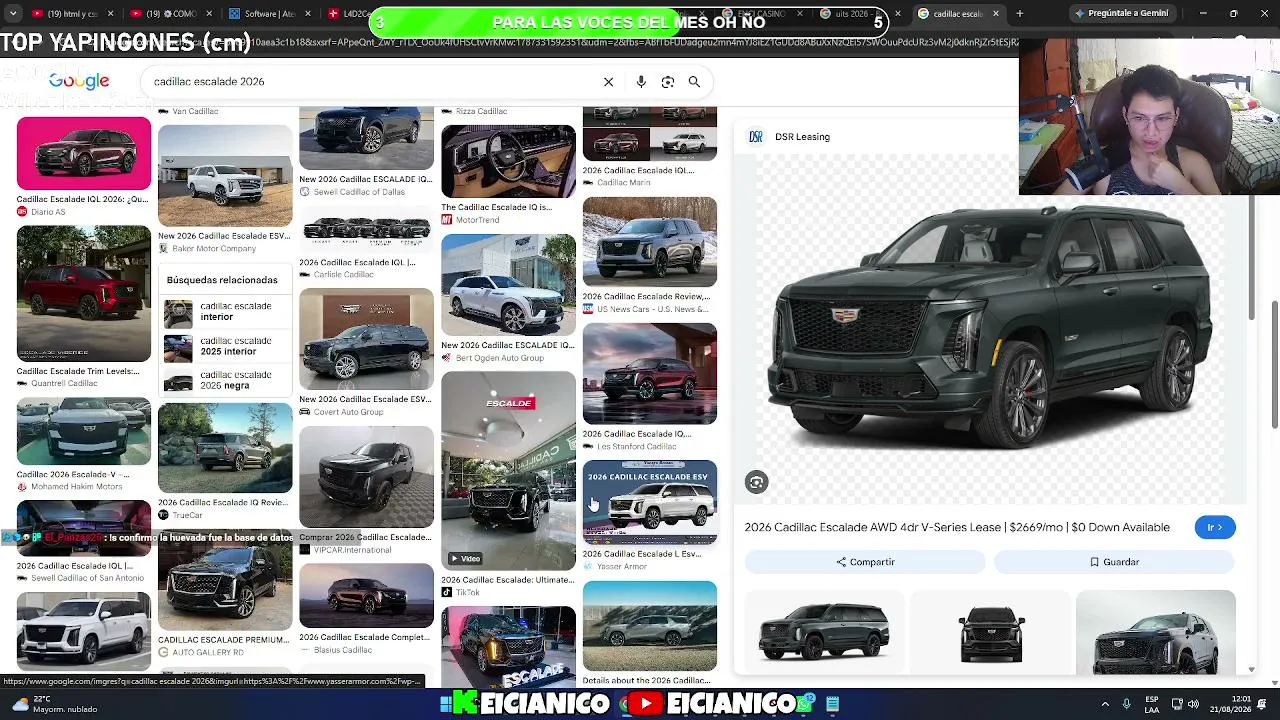Open the Baker Motor Company white Escalade image
This screenshot has width=1280, height=720.
[225, 176]
